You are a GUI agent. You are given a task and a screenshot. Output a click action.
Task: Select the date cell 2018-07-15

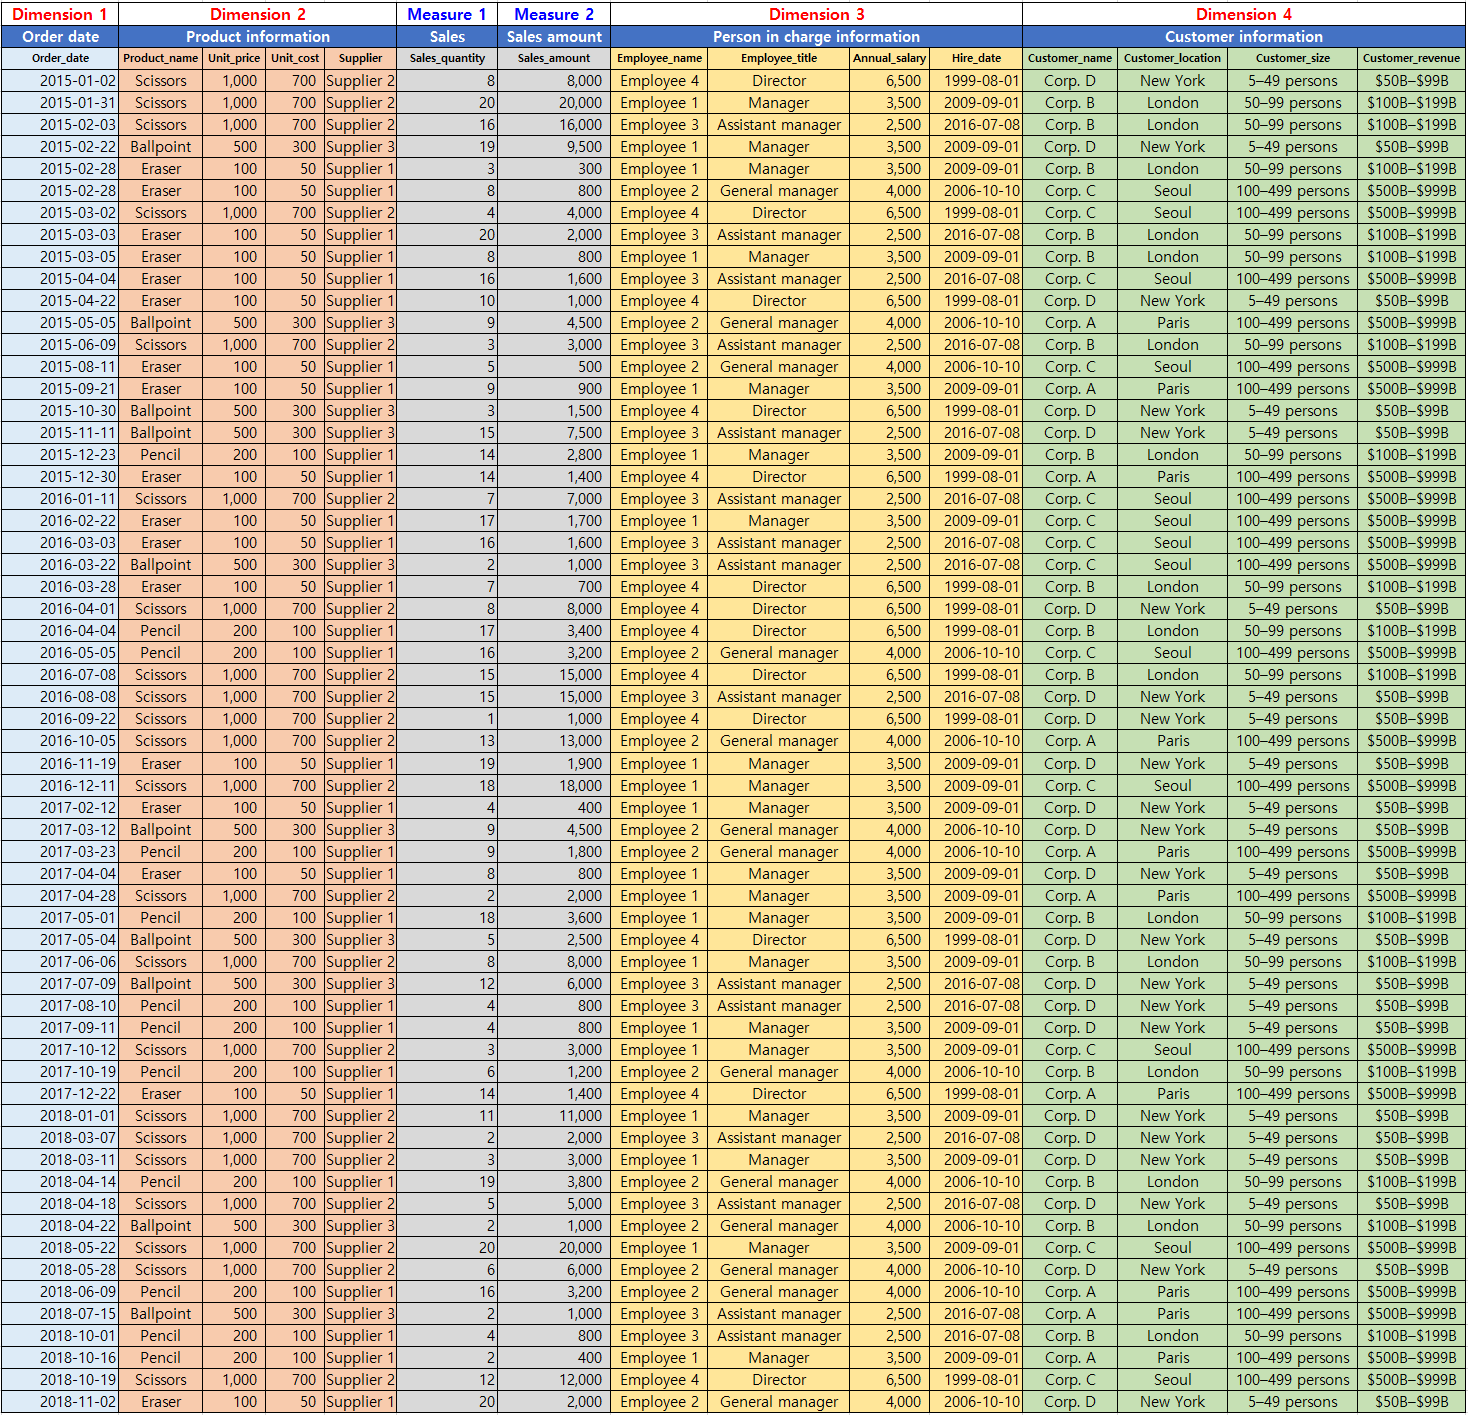tap(60, 1314)
